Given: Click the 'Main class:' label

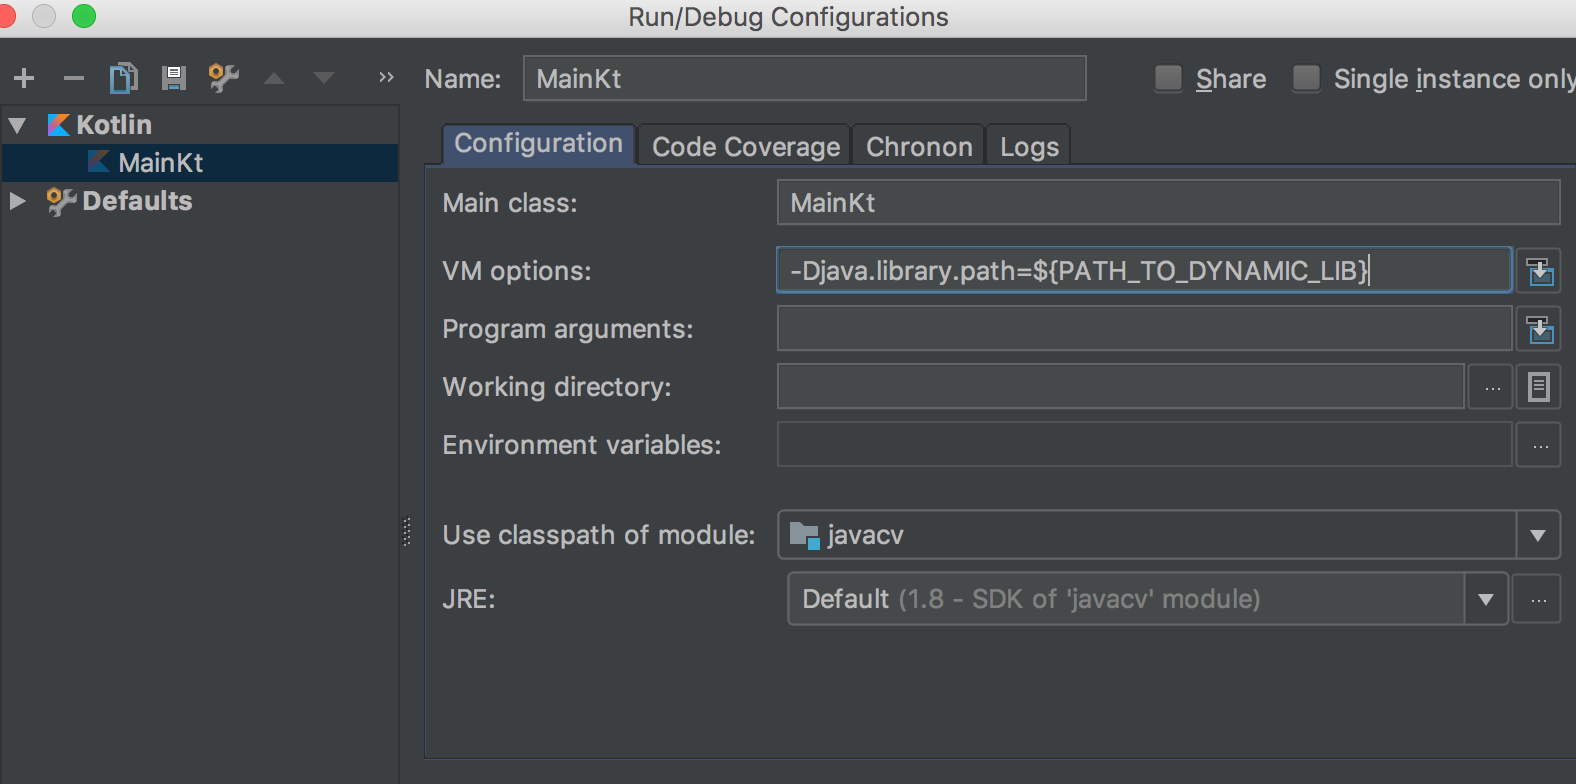Looking at the screenshot, I should [x=509, y=203].
